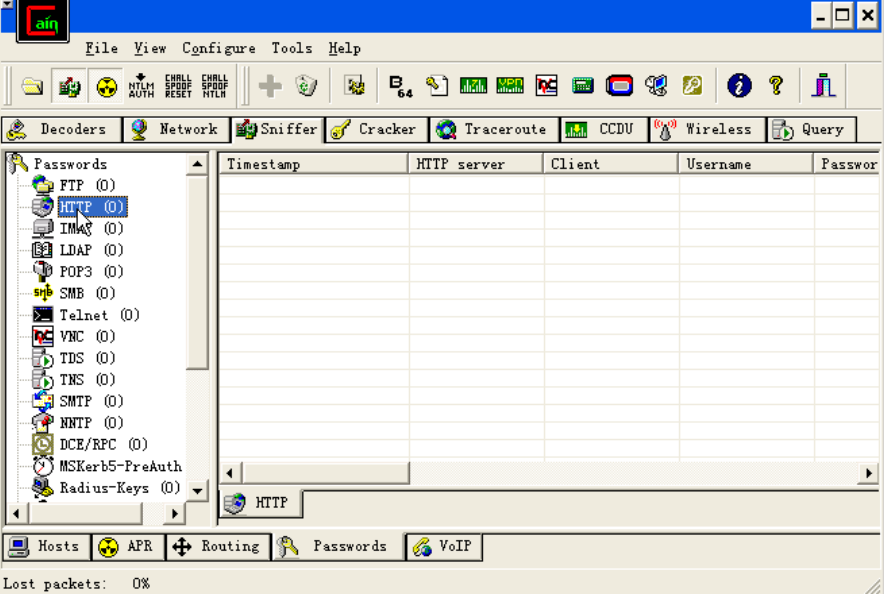Screen dimensions: 884x594
Task: Select LDAP (0) tree entry
Action: tap(91, 250)
